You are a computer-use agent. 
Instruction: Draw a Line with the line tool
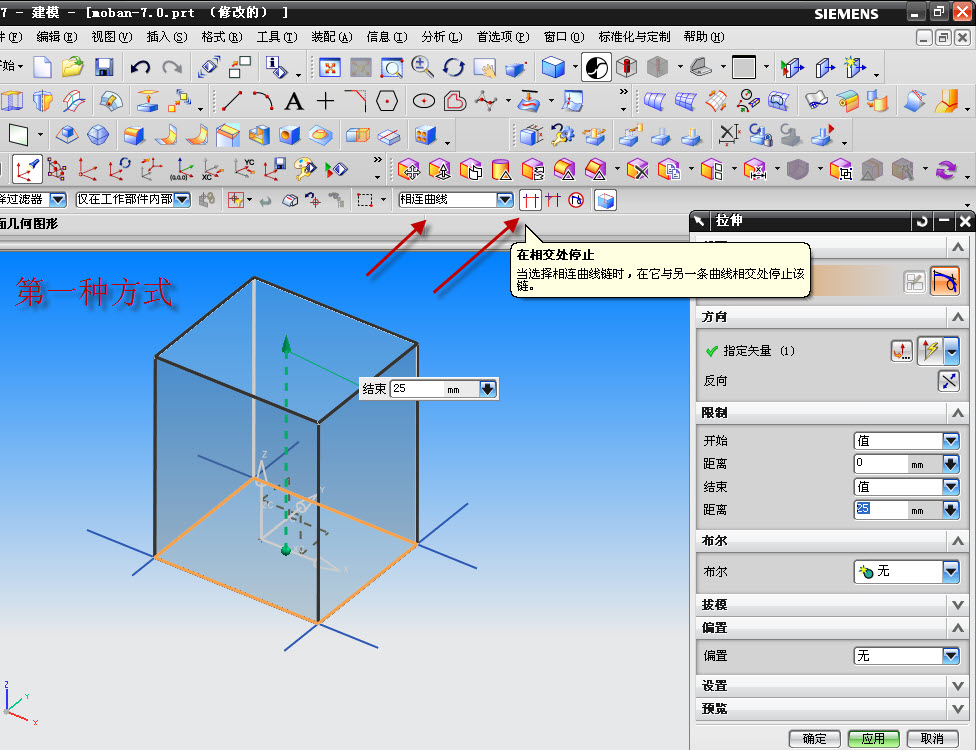tap(232, 100)
